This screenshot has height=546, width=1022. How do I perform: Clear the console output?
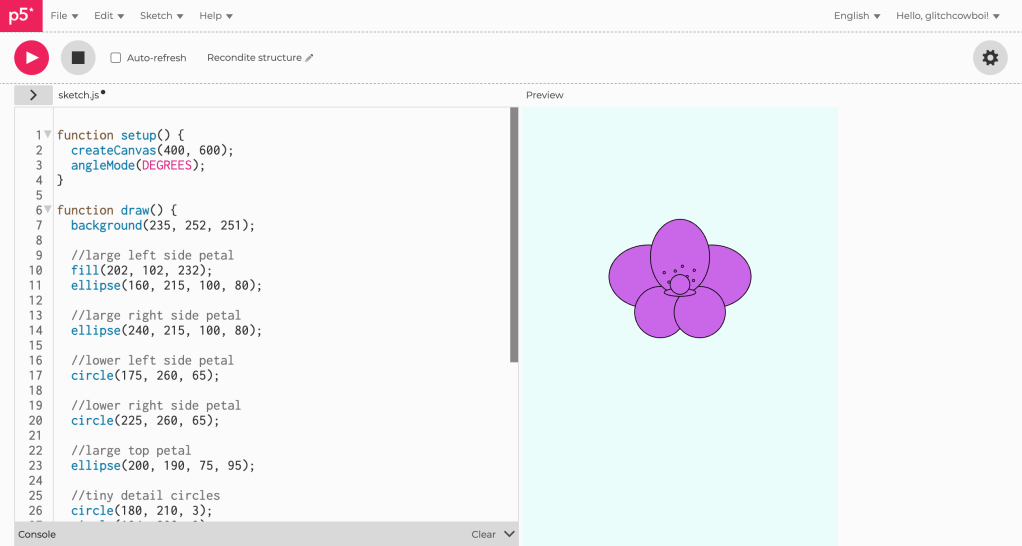tap(483, 534)
